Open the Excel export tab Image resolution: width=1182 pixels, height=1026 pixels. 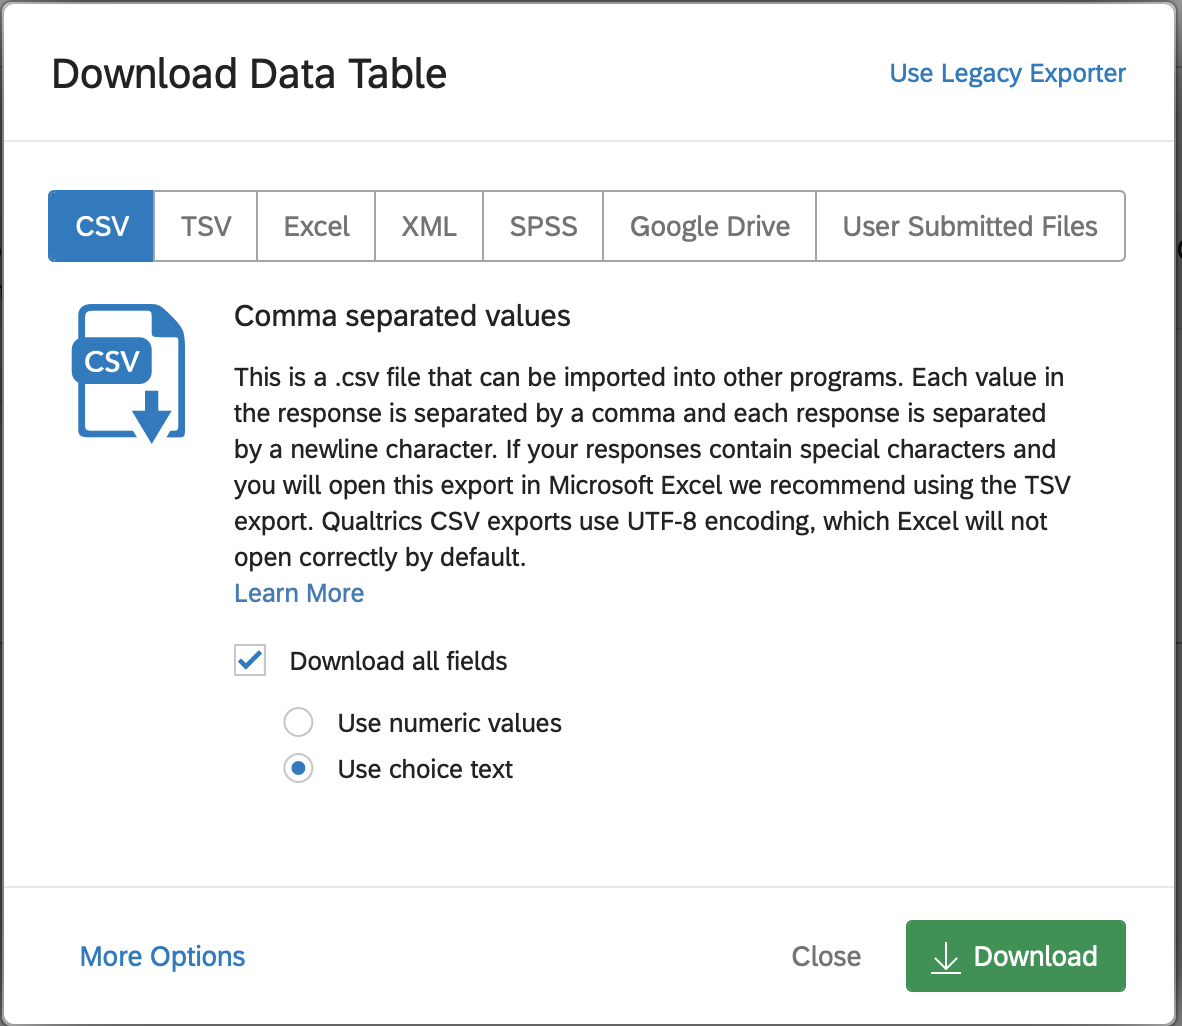tap(316, 227)
